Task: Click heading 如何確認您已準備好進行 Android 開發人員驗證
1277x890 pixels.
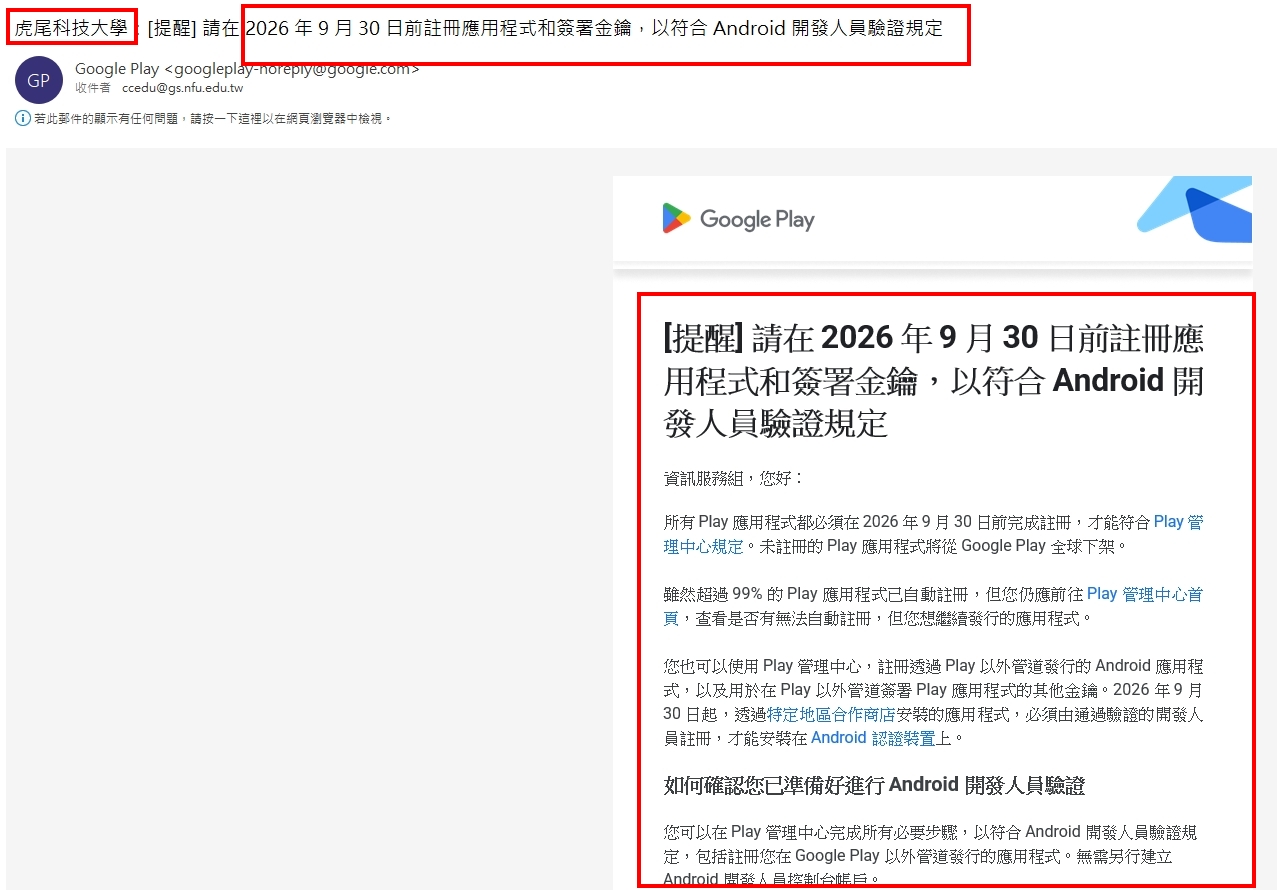Action: (x=874, y=785)
